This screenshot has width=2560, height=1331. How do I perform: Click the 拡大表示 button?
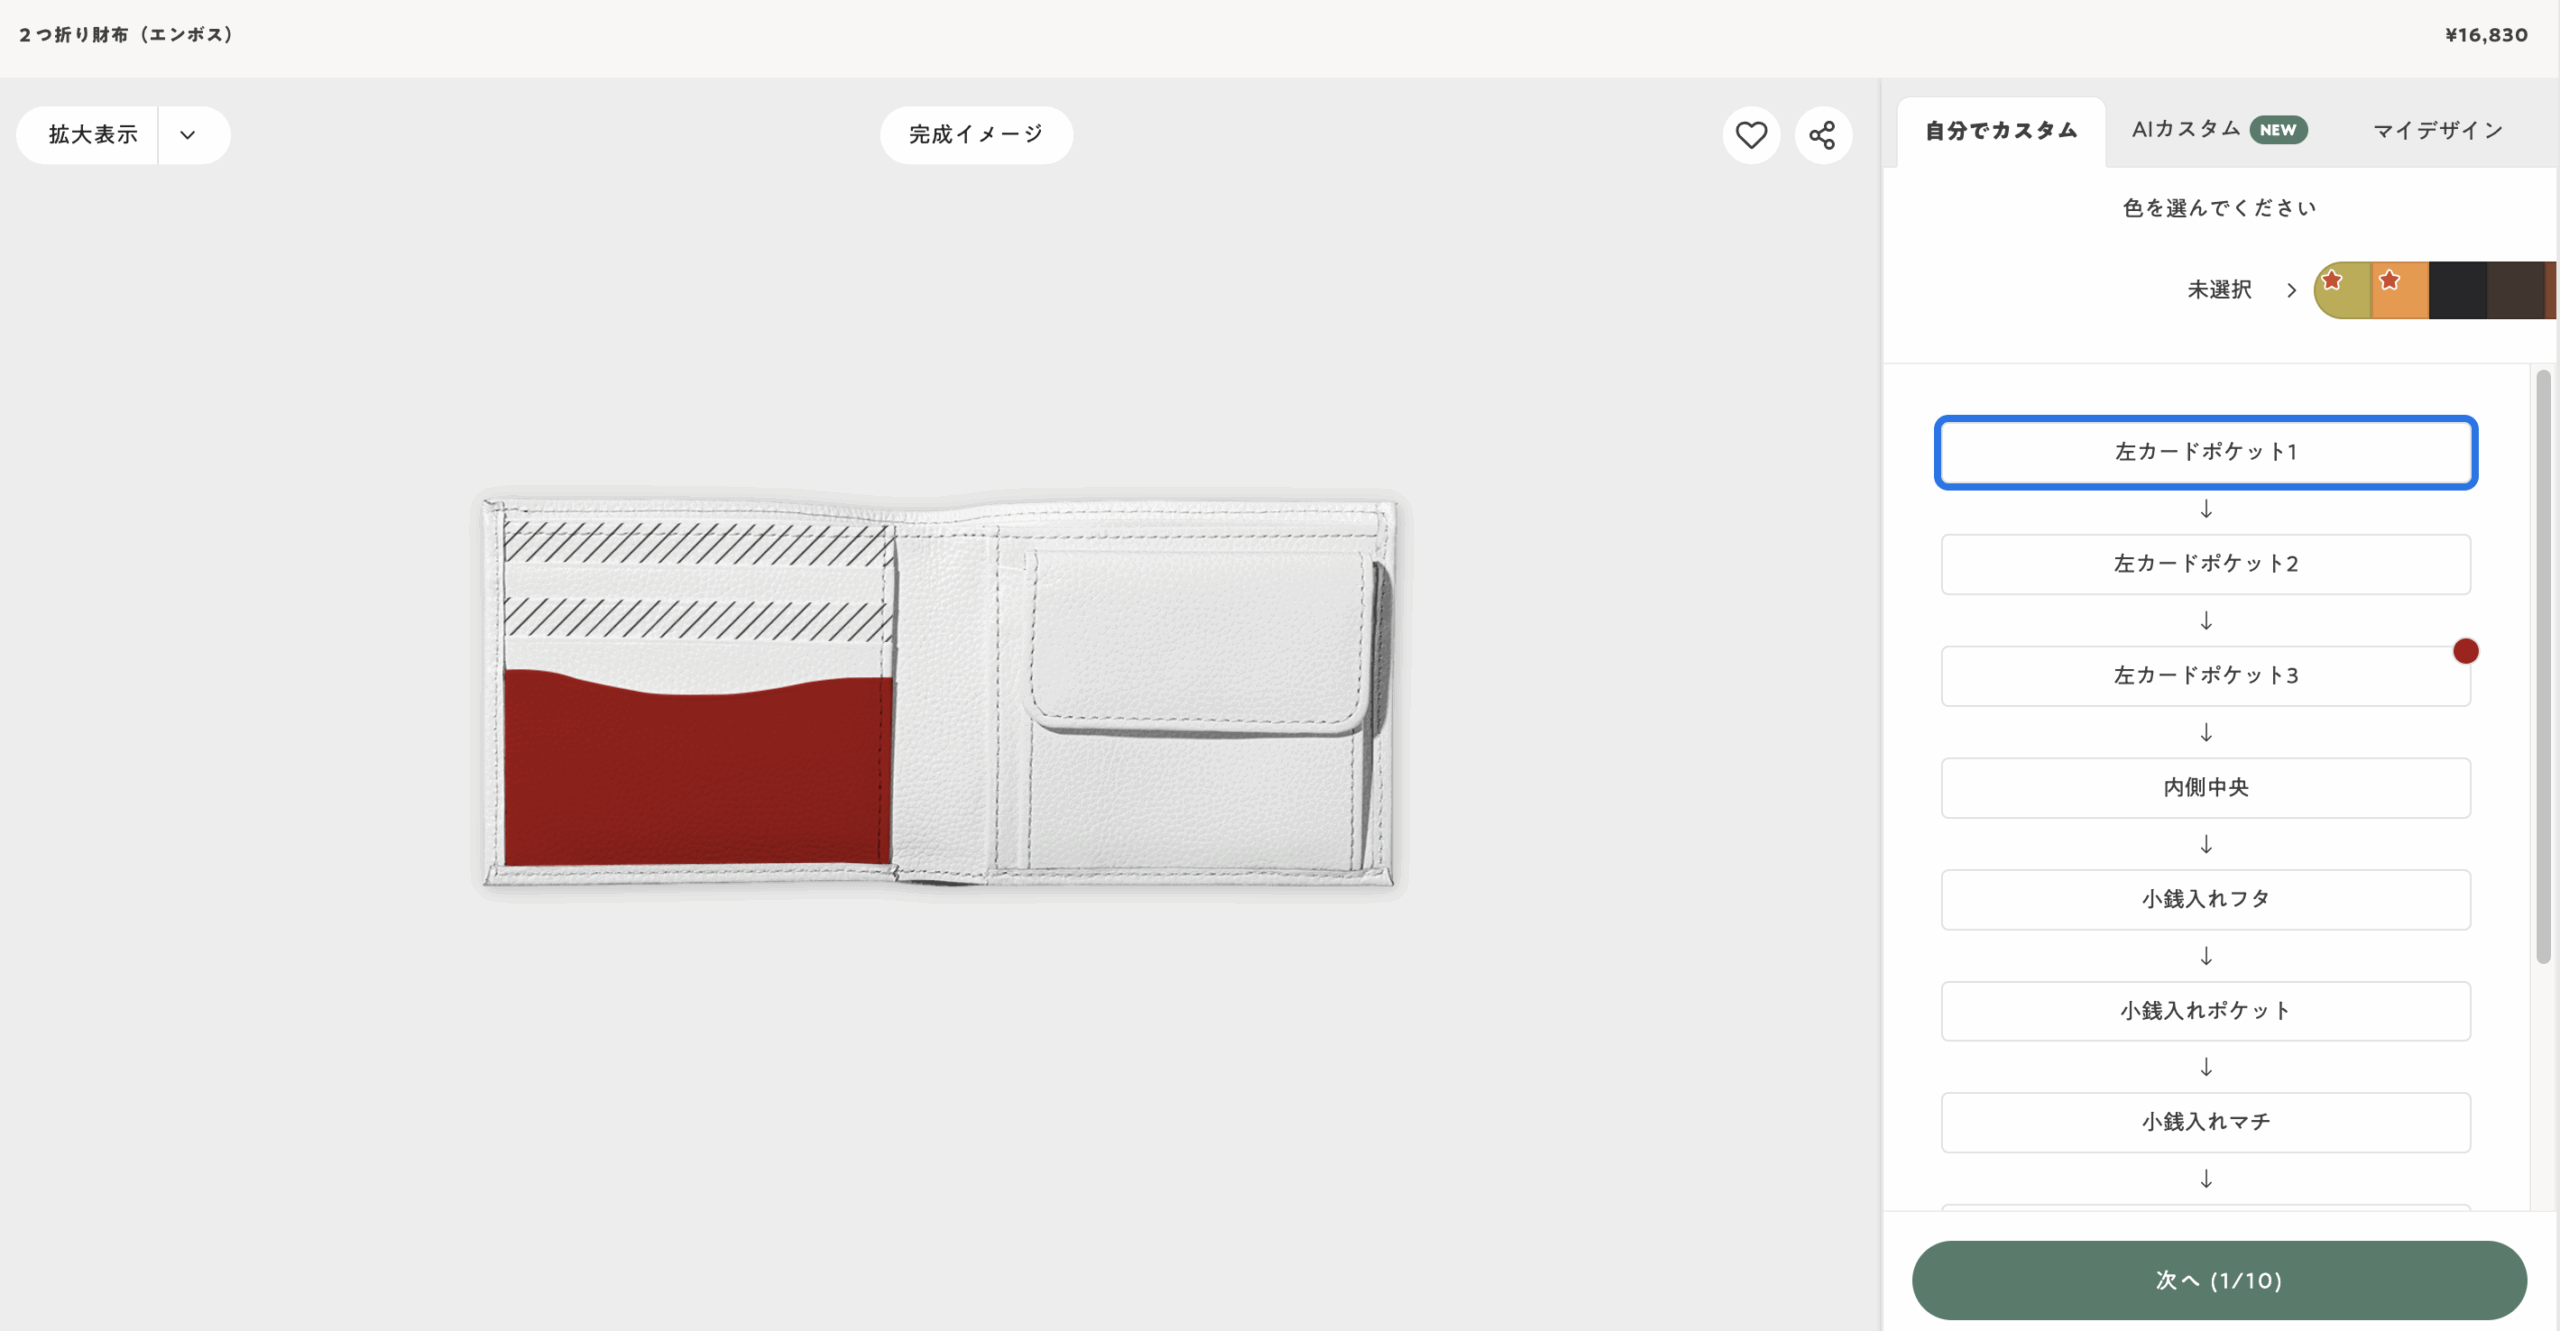(92, 135)
